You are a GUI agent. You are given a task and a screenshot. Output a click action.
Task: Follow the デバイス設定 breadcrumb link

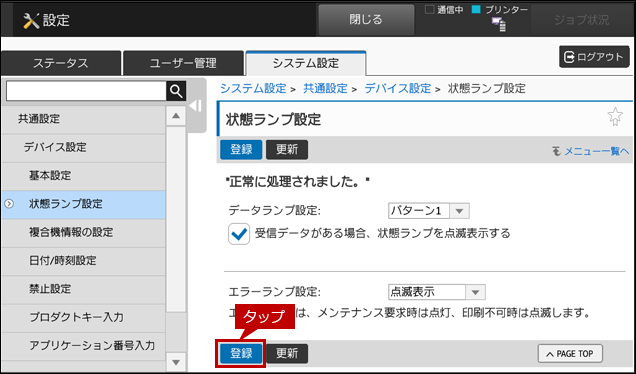pos(398,88)
